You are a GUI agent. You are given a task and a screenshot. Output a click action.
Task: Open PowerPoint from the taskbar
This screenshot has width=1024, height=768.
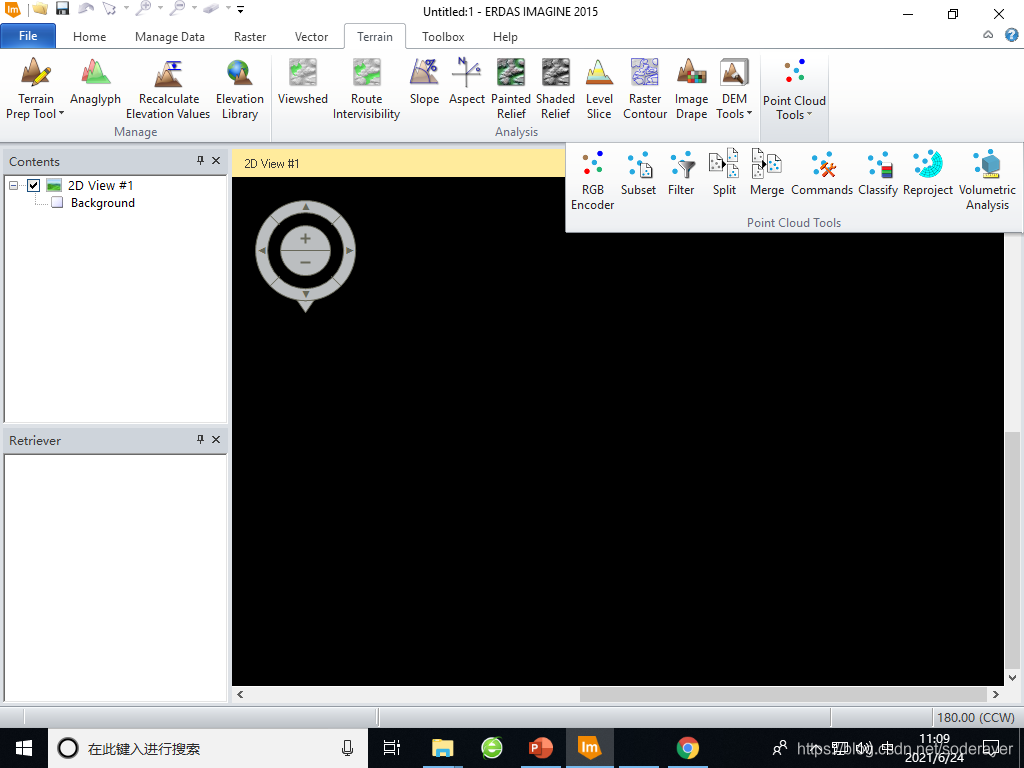click(x=540, y=748)
